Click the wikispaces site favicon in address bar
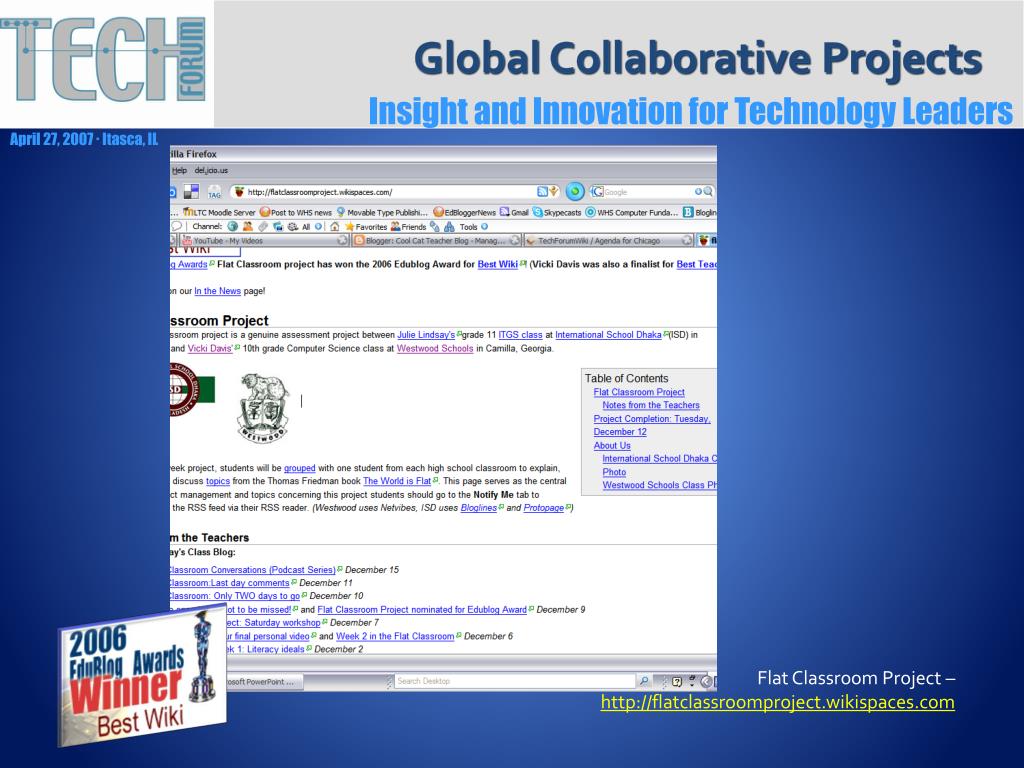 [x=239, y=192]
